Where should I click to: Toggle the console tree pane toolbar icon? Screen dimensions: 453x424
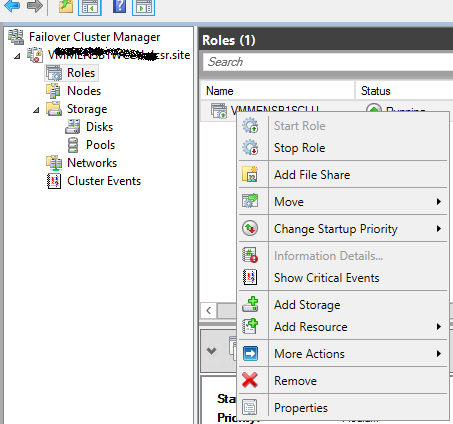pos(90,7)
